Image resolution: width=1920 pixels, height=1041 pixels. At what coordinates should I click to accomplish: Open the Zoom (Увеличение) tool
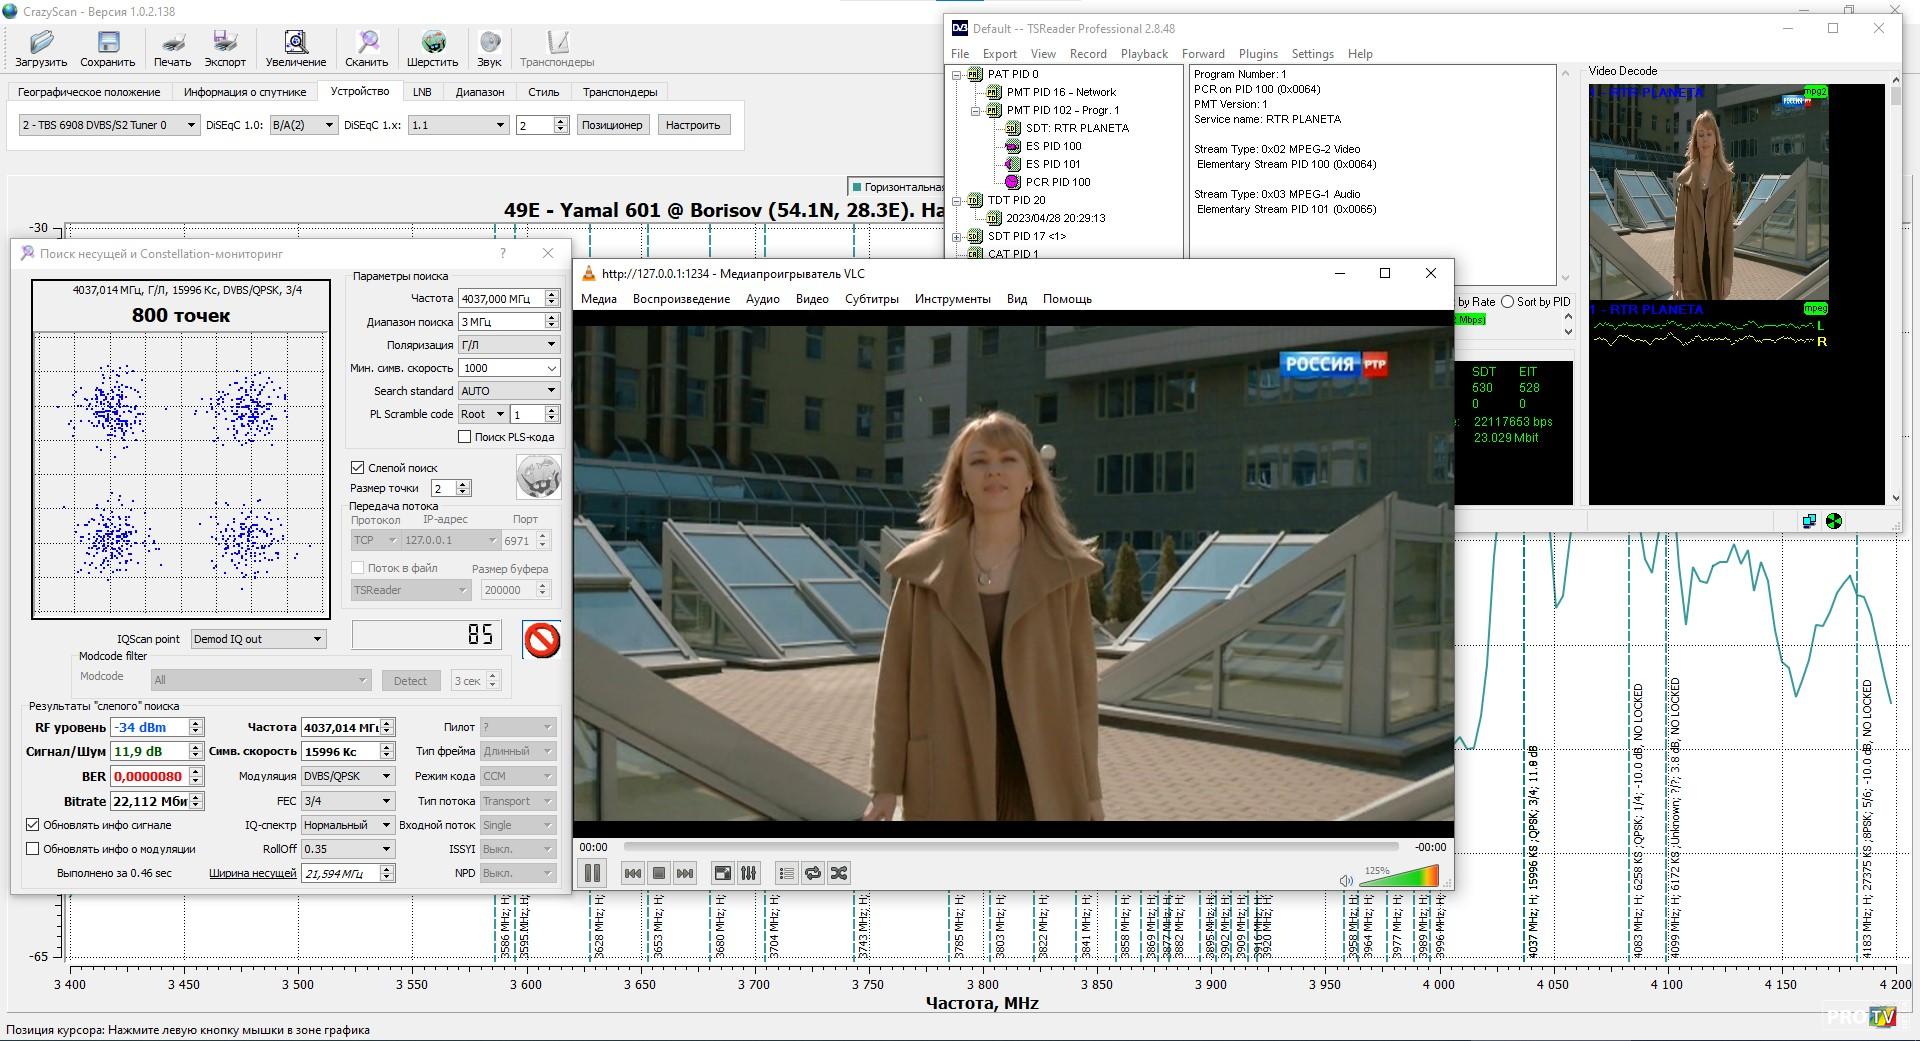[295, 42]
